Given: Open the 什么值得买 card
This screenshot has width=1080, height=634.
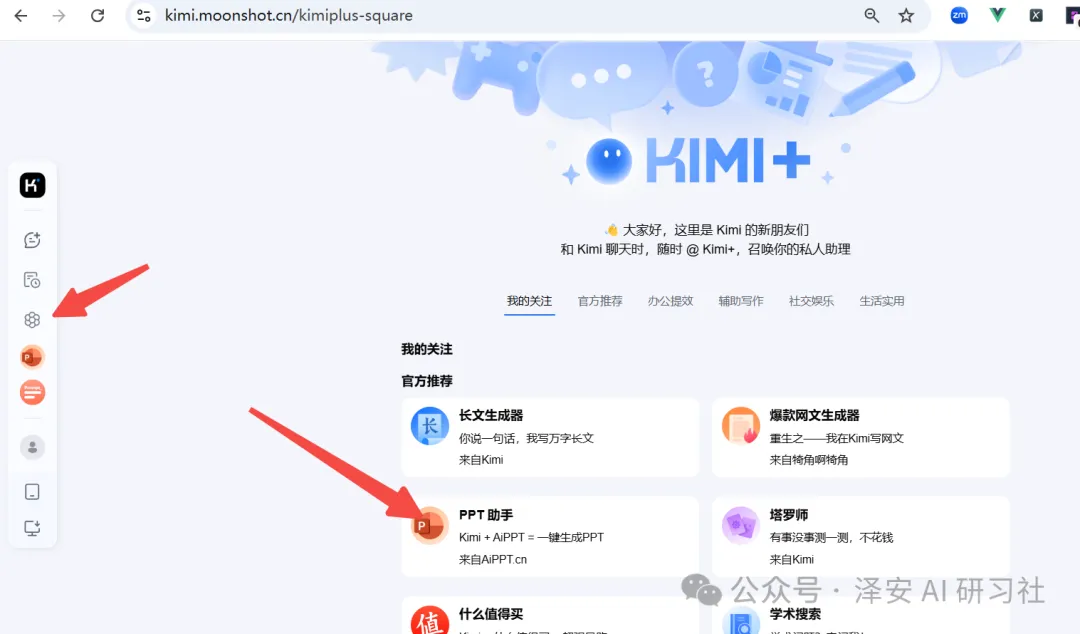Looking at the screenshot, I should coord(550,615).
